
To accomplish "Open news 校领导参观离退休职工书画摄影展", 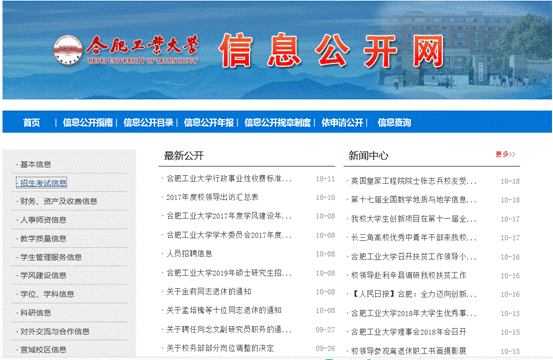I will point(408,351).
